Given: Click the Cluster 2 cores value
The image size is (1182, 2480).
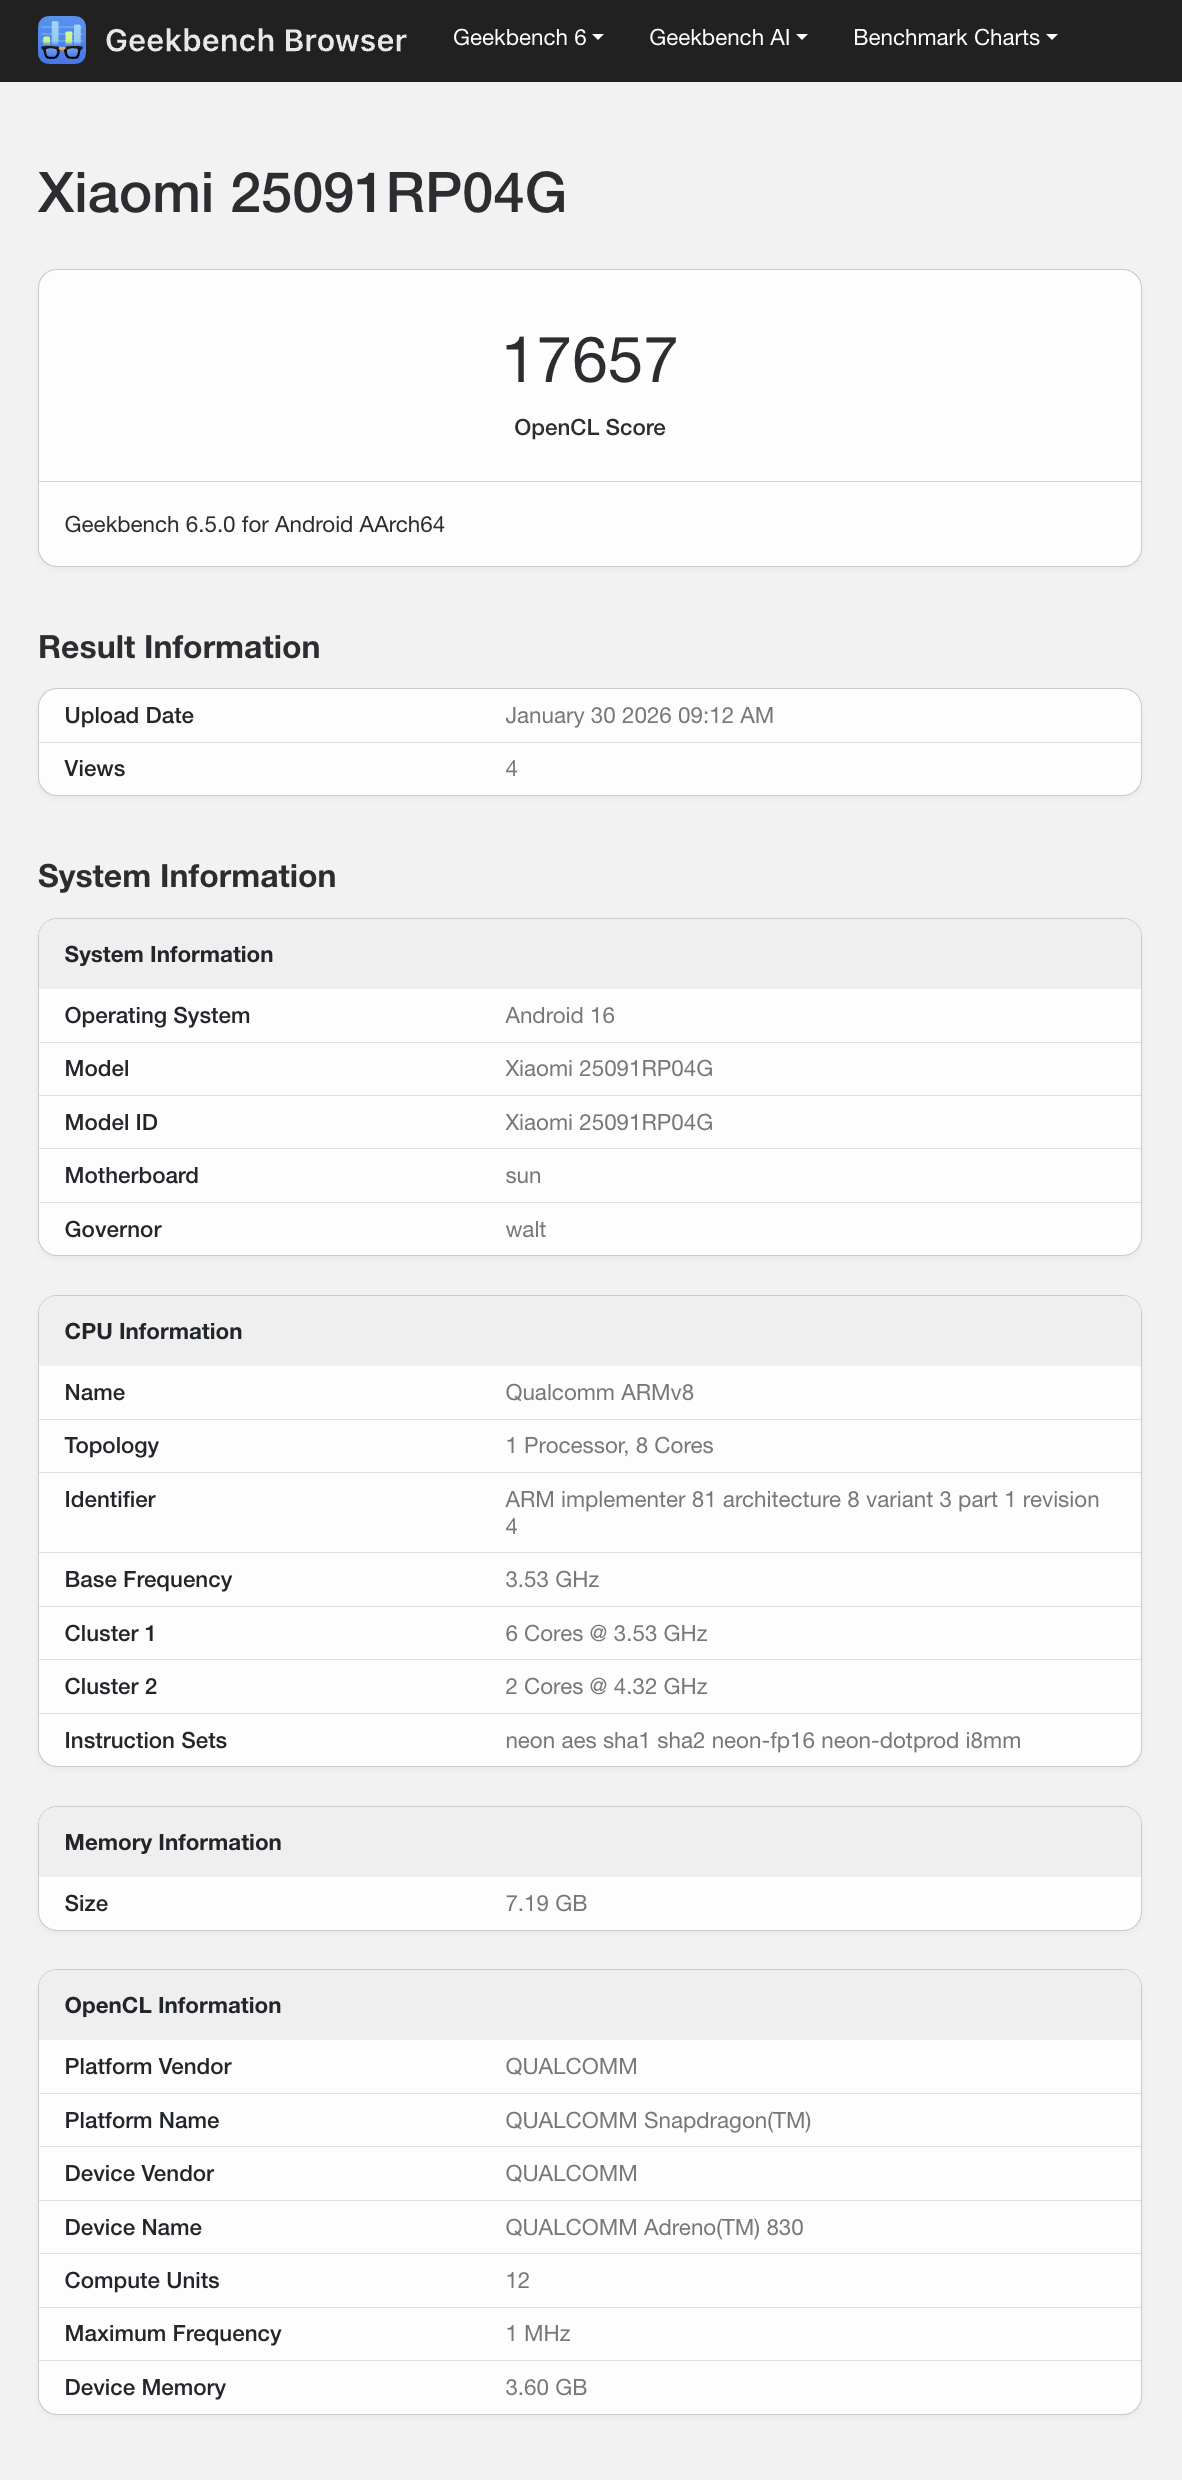Looking at the screenshot, I should click(606, 1687).
